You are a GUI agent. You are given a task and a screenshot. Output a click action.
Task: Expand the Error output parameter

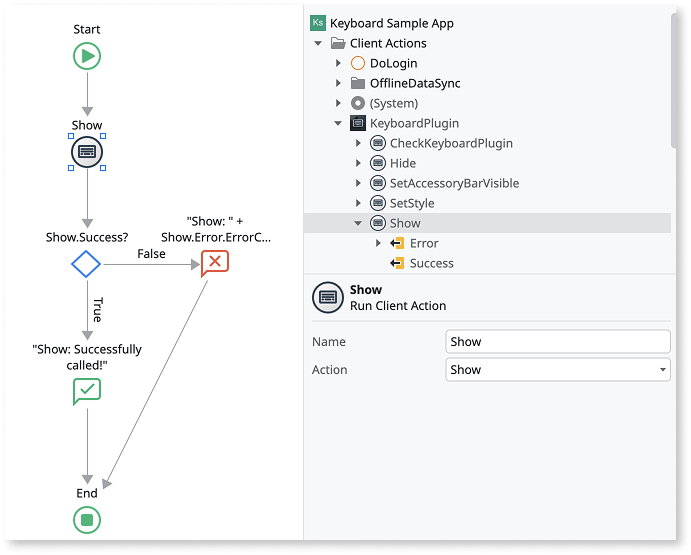coord(378,243)
